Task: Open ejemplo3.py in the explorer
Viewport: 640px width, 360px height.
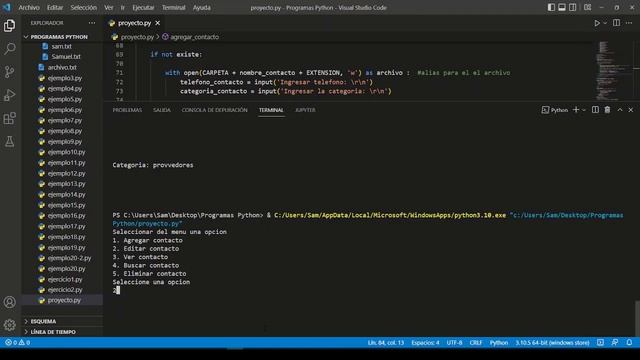Action: click(64, 78)
